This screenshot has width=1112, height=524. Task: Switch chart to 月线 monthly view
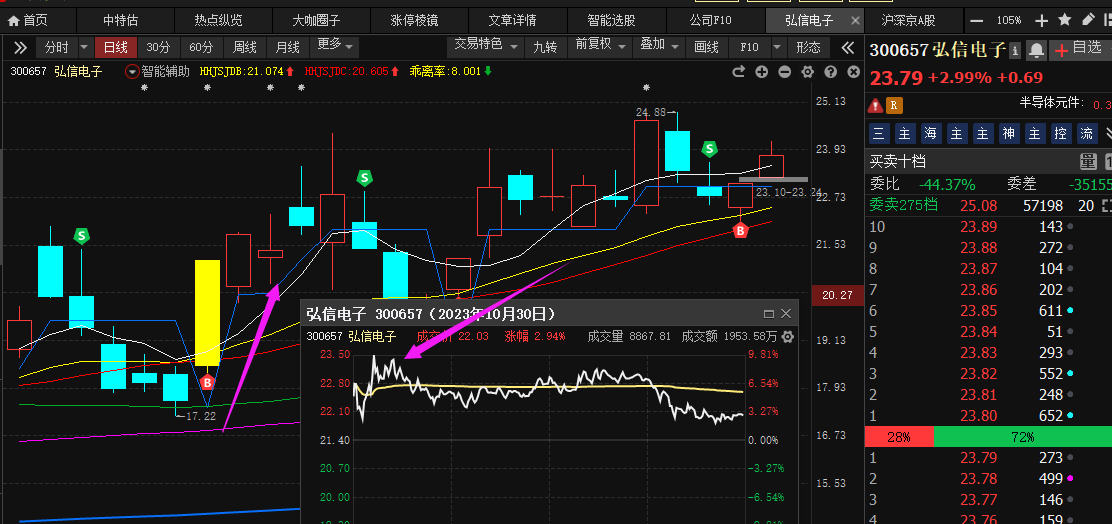click(287, 48)
